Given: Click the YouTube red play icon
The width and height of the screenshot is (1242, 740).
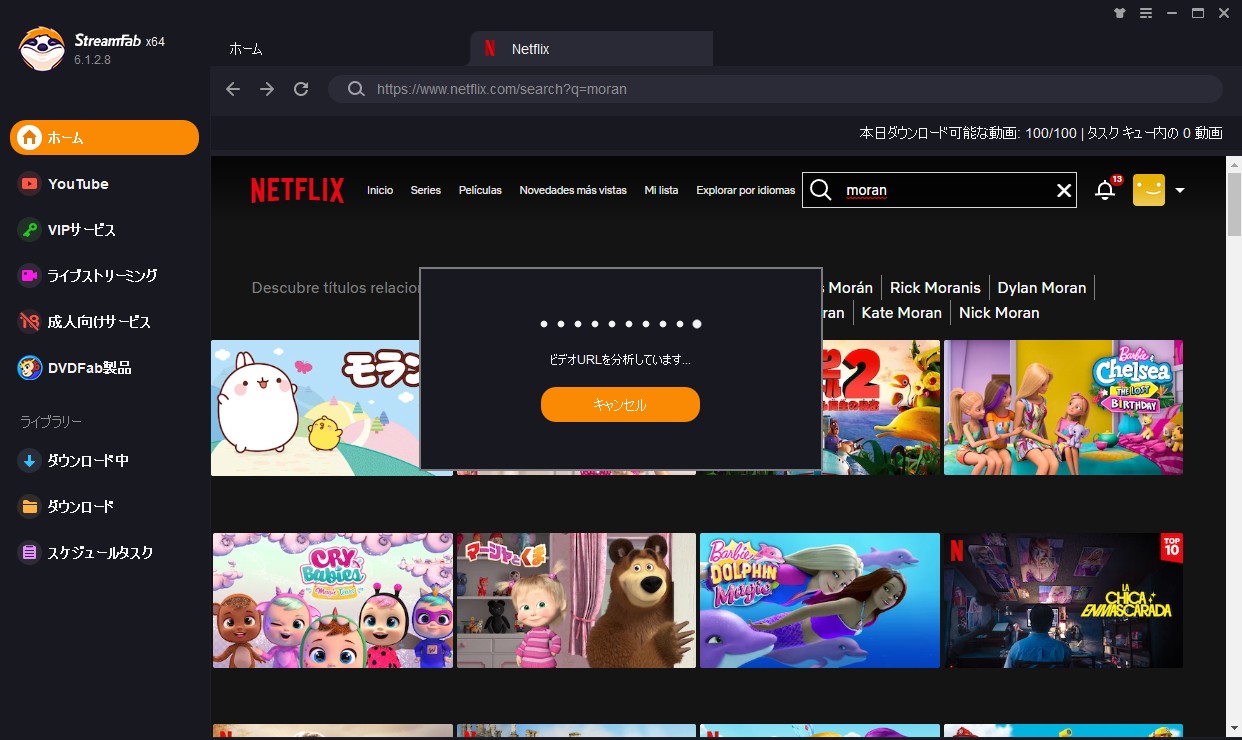Looking at the screenshot, I should pyautogui.click(x=30, y=184).
